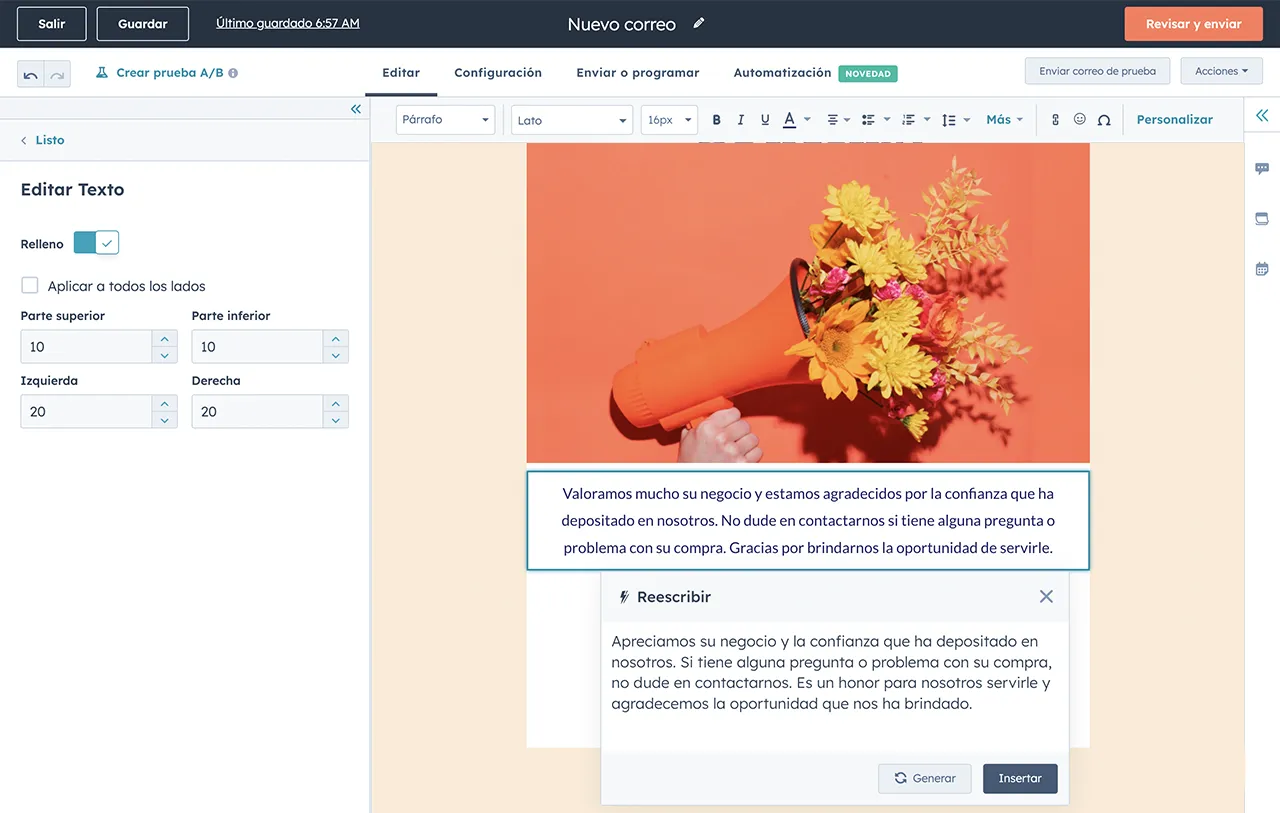The image size is (1280, 813).
Task: Open the preview window icon in the right rail
Action: coord(1262,219)
